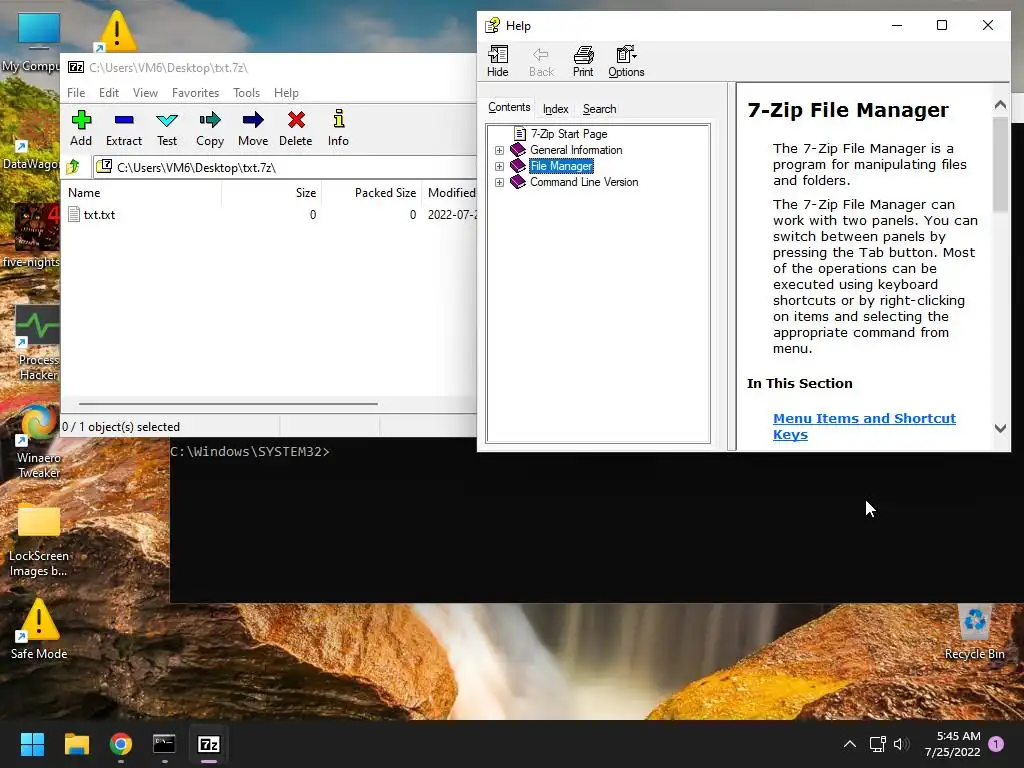Click the Help scrollbar down arrow
The height and width of the screenshot is (768, 1024).
1000,428
